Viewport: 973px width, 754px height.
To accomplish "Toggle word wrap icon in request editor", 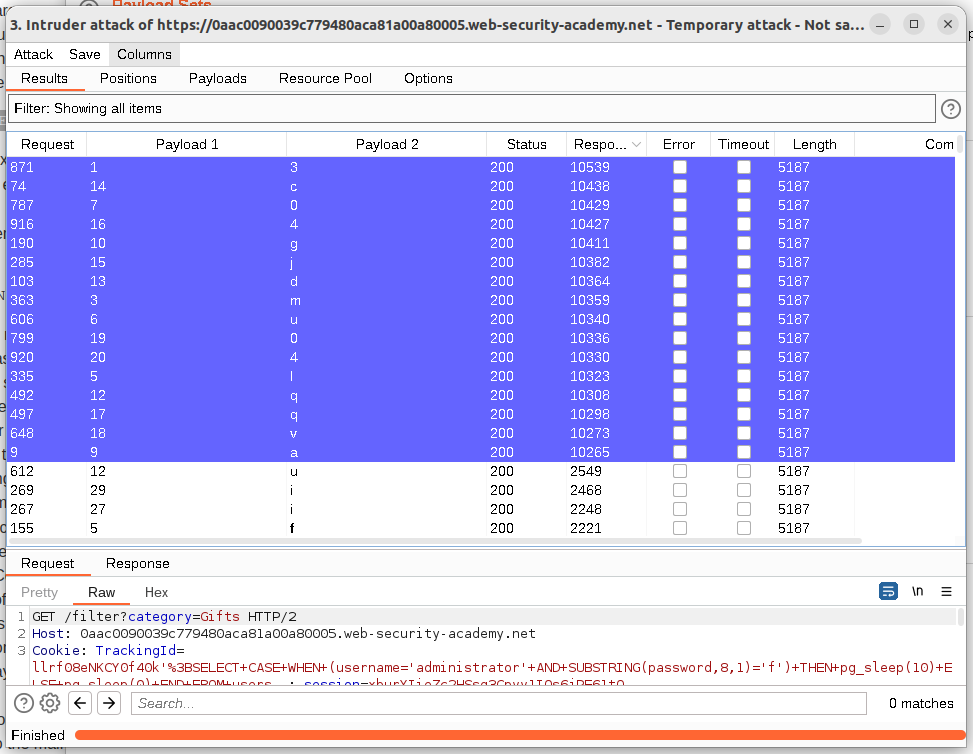I will click(888, 591).
